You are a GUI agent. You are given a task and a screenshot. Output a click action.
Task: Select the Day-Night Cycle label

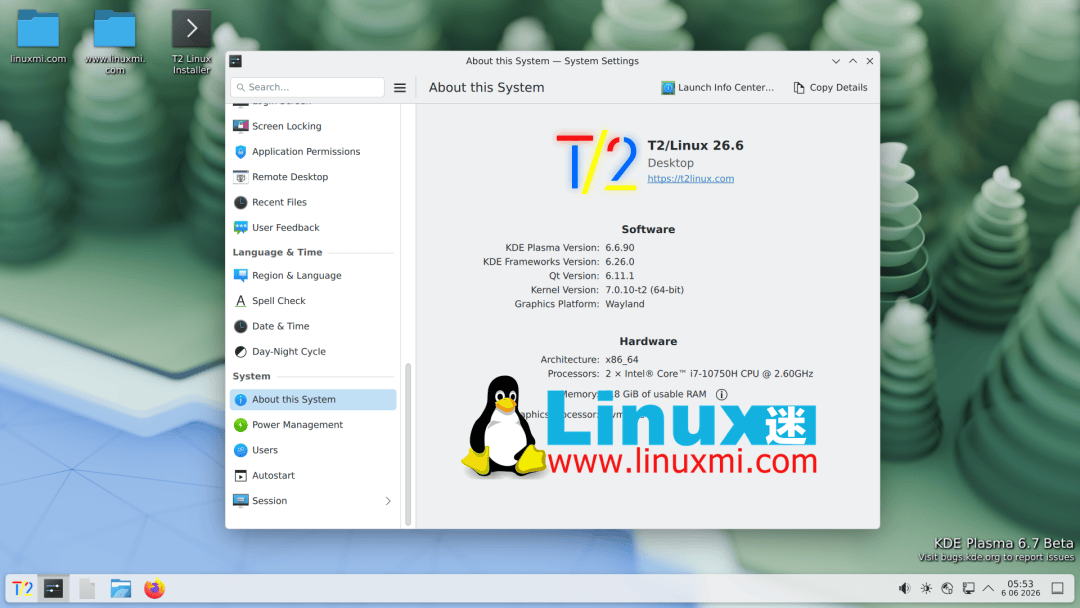pos(289,352)
